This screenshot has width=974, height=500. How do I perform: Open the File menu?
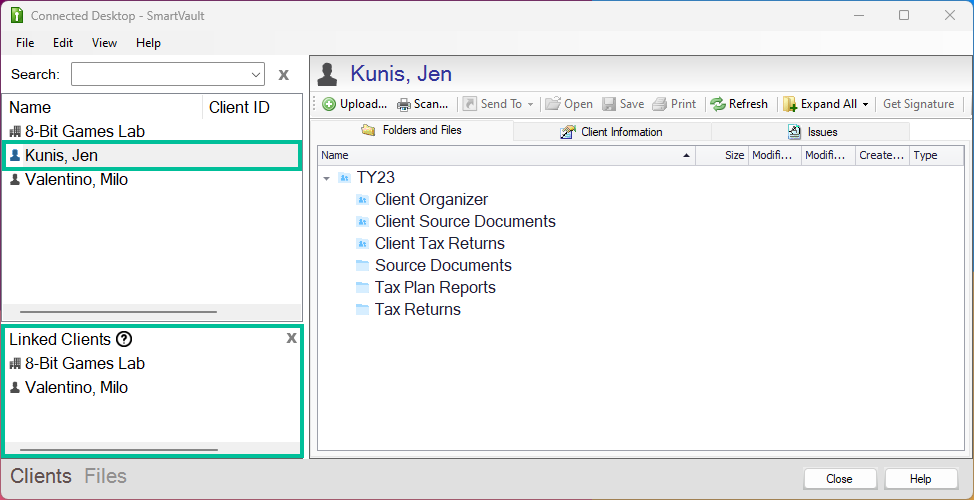(x=25, y=43)
